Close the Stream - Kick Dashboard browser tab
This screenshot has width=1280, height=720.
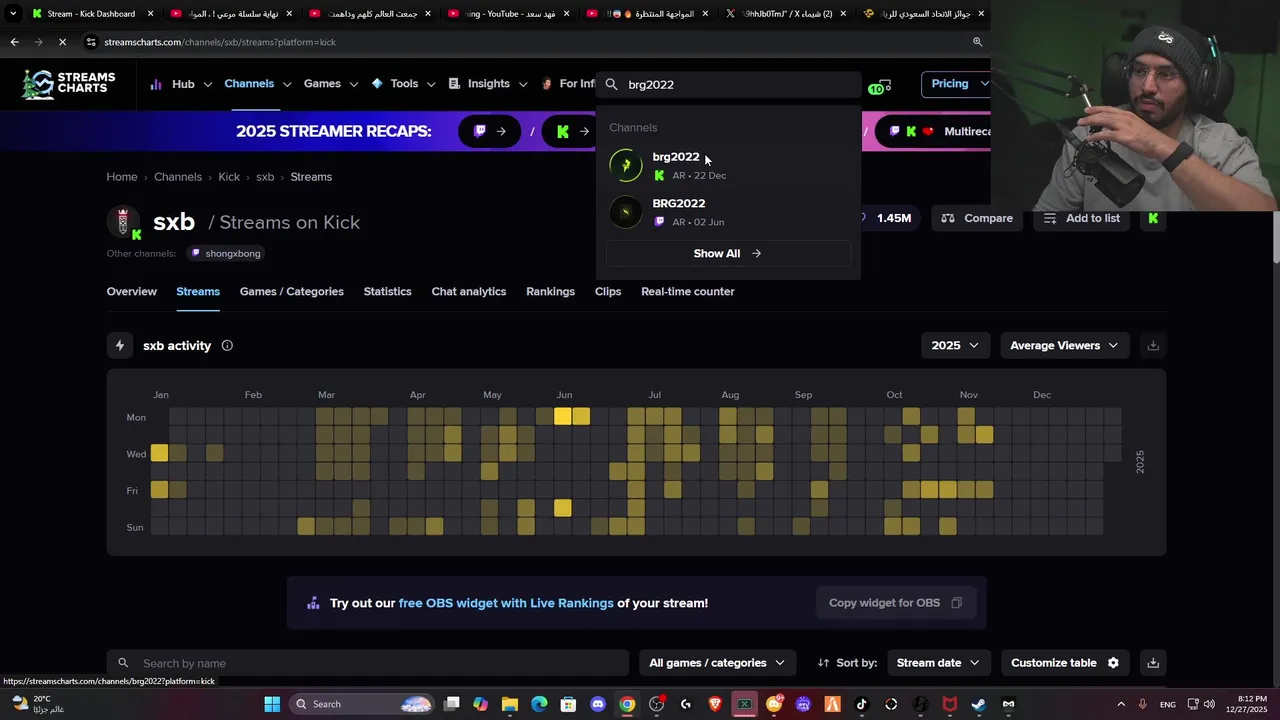[x=151, y=14]
